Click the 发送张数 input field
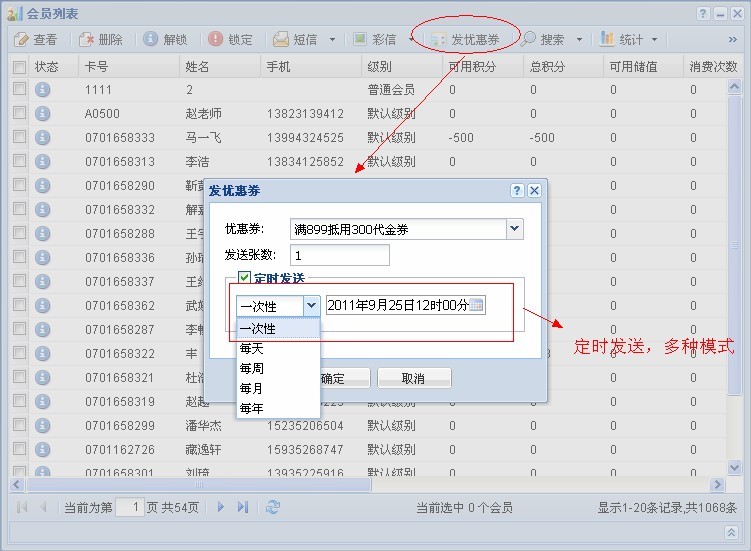The width and height of the screenshot is (751, 551). click(339, 255)
